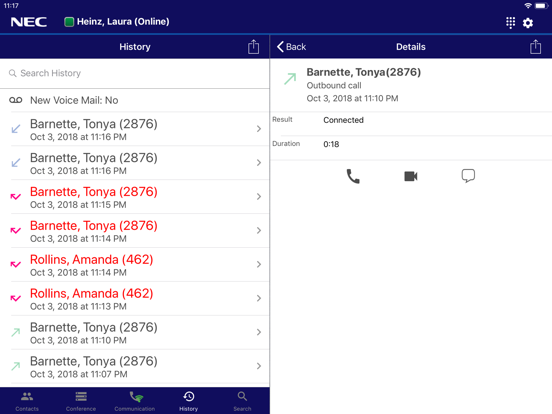Image resolution: width=552 pixels, height=414 pixels.
Task: Tap the Details panel share icon
Action: [x=535, y=47]
